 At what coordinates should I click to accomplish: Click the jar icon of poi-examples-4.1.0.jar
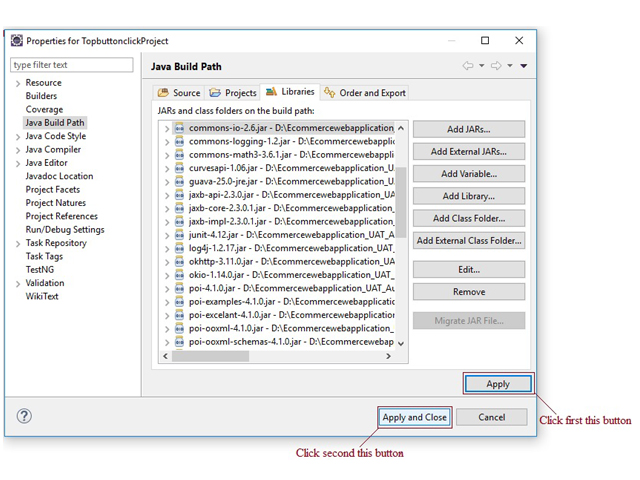[180, 302]
